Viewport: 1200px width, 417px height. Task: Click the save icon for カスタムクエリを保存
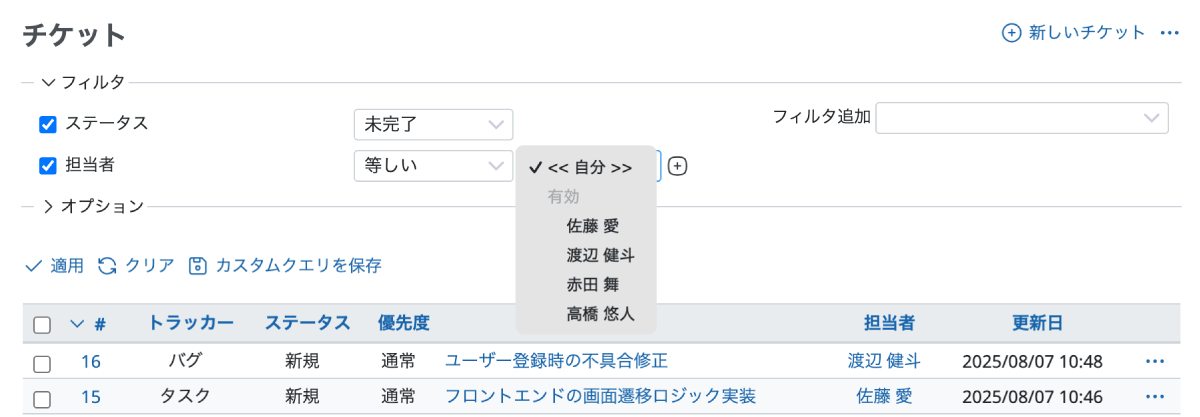tap(198, 266)
